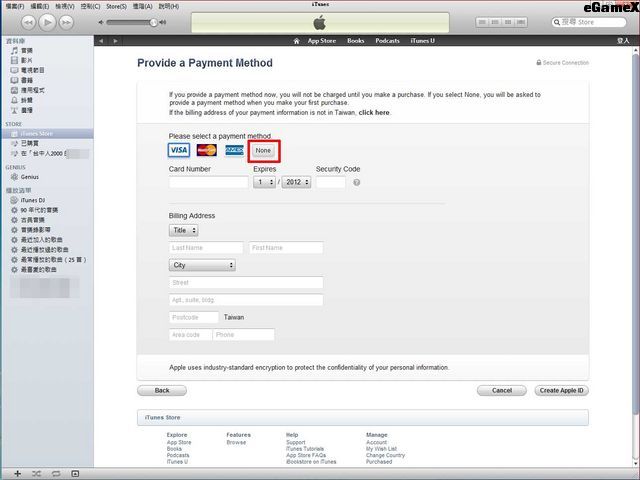The width and height of the screenshot is (640, 480).
Task: Go back with the store left arrow
Action: coord(101,41)
